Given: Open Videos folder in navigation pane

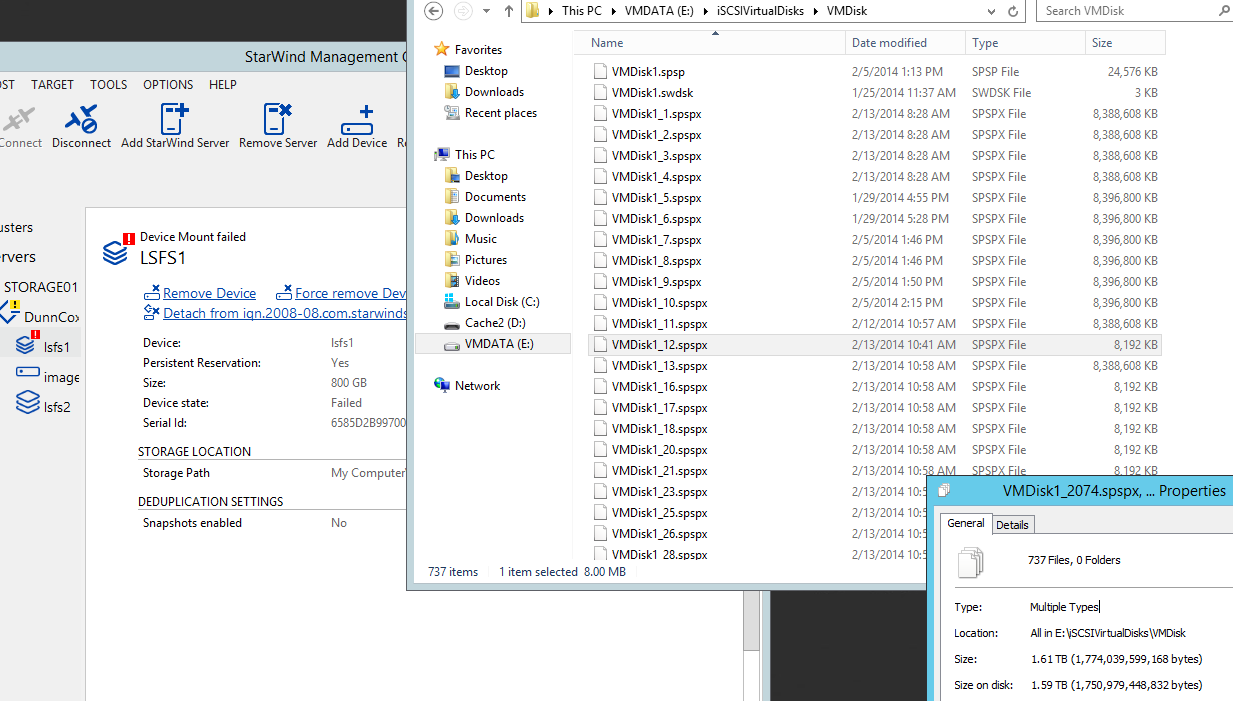Looking at the screenshot, I should pos(482,281).
